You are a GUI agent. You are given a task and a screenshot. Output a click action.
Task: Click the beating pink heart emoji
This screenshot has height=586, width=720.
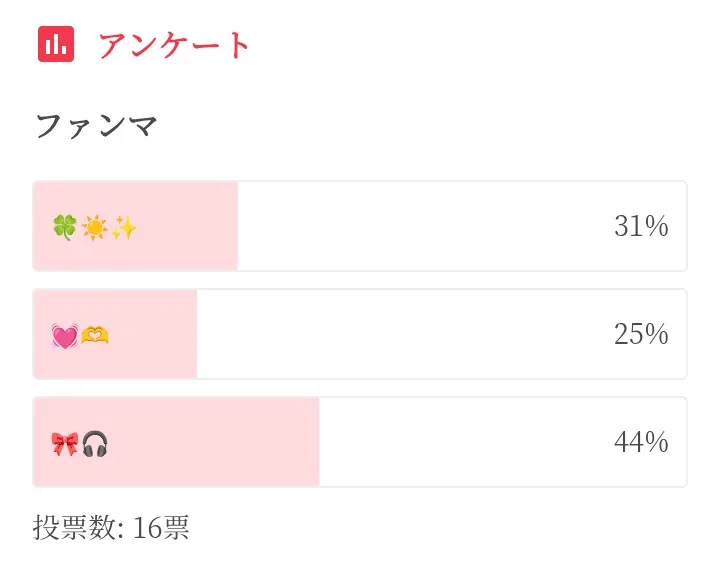[x=65, y=336]
